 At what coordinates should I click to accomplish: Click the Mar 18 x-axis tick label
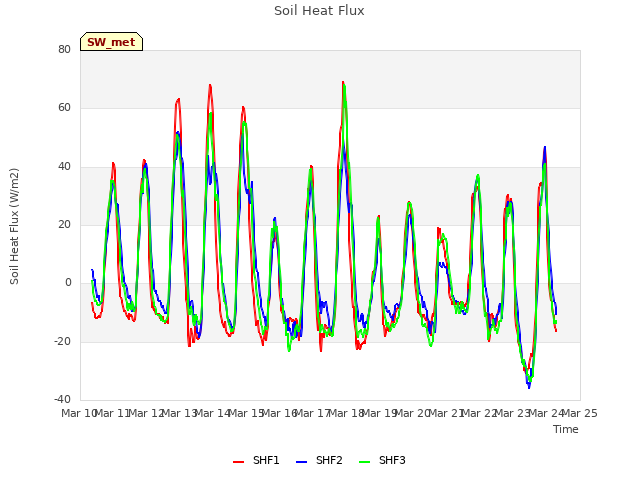point(346,413)
